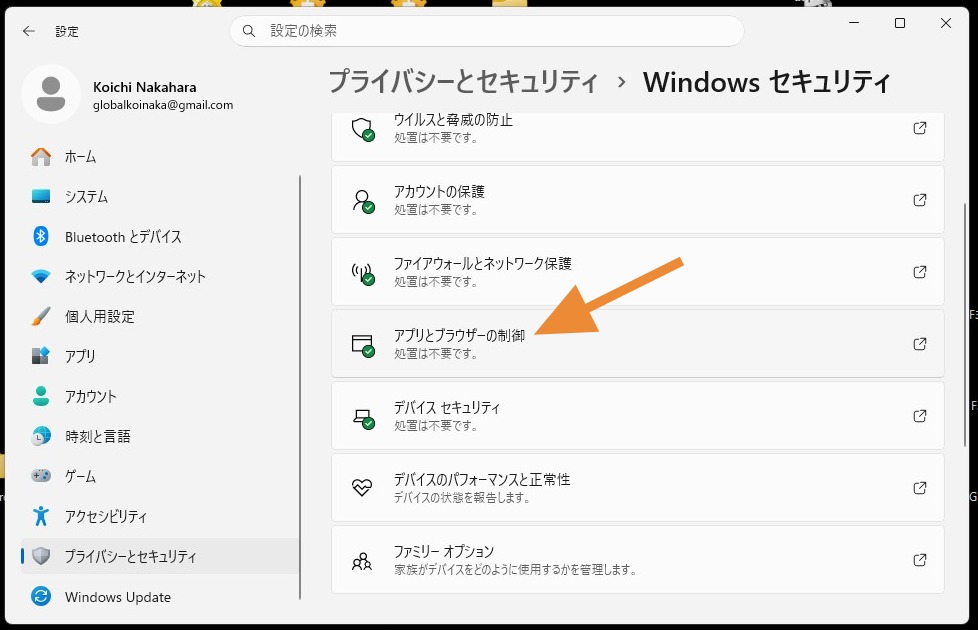Image resolution: width=978 pixels, height=630 pixels.
Task: Click the app and browser window icon
Action: (362, 345)
